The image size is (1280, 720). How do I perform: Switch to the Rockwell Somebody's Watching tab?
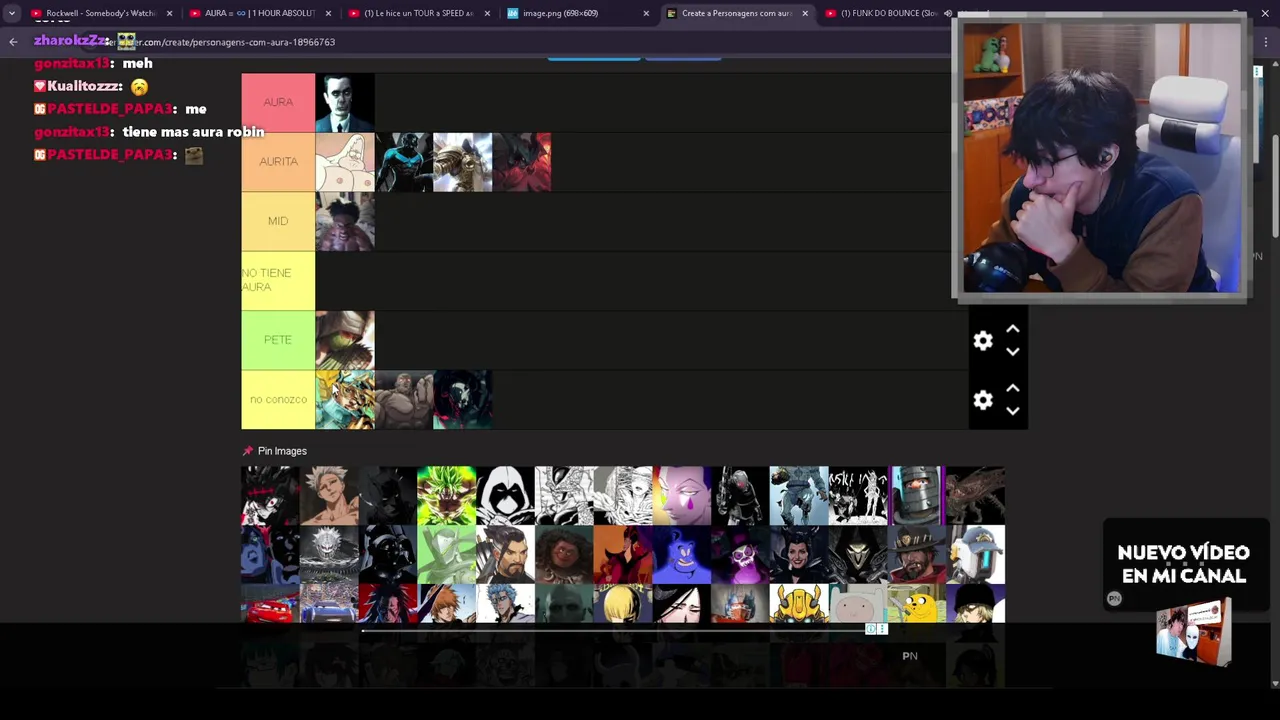[x=100, y=13]
